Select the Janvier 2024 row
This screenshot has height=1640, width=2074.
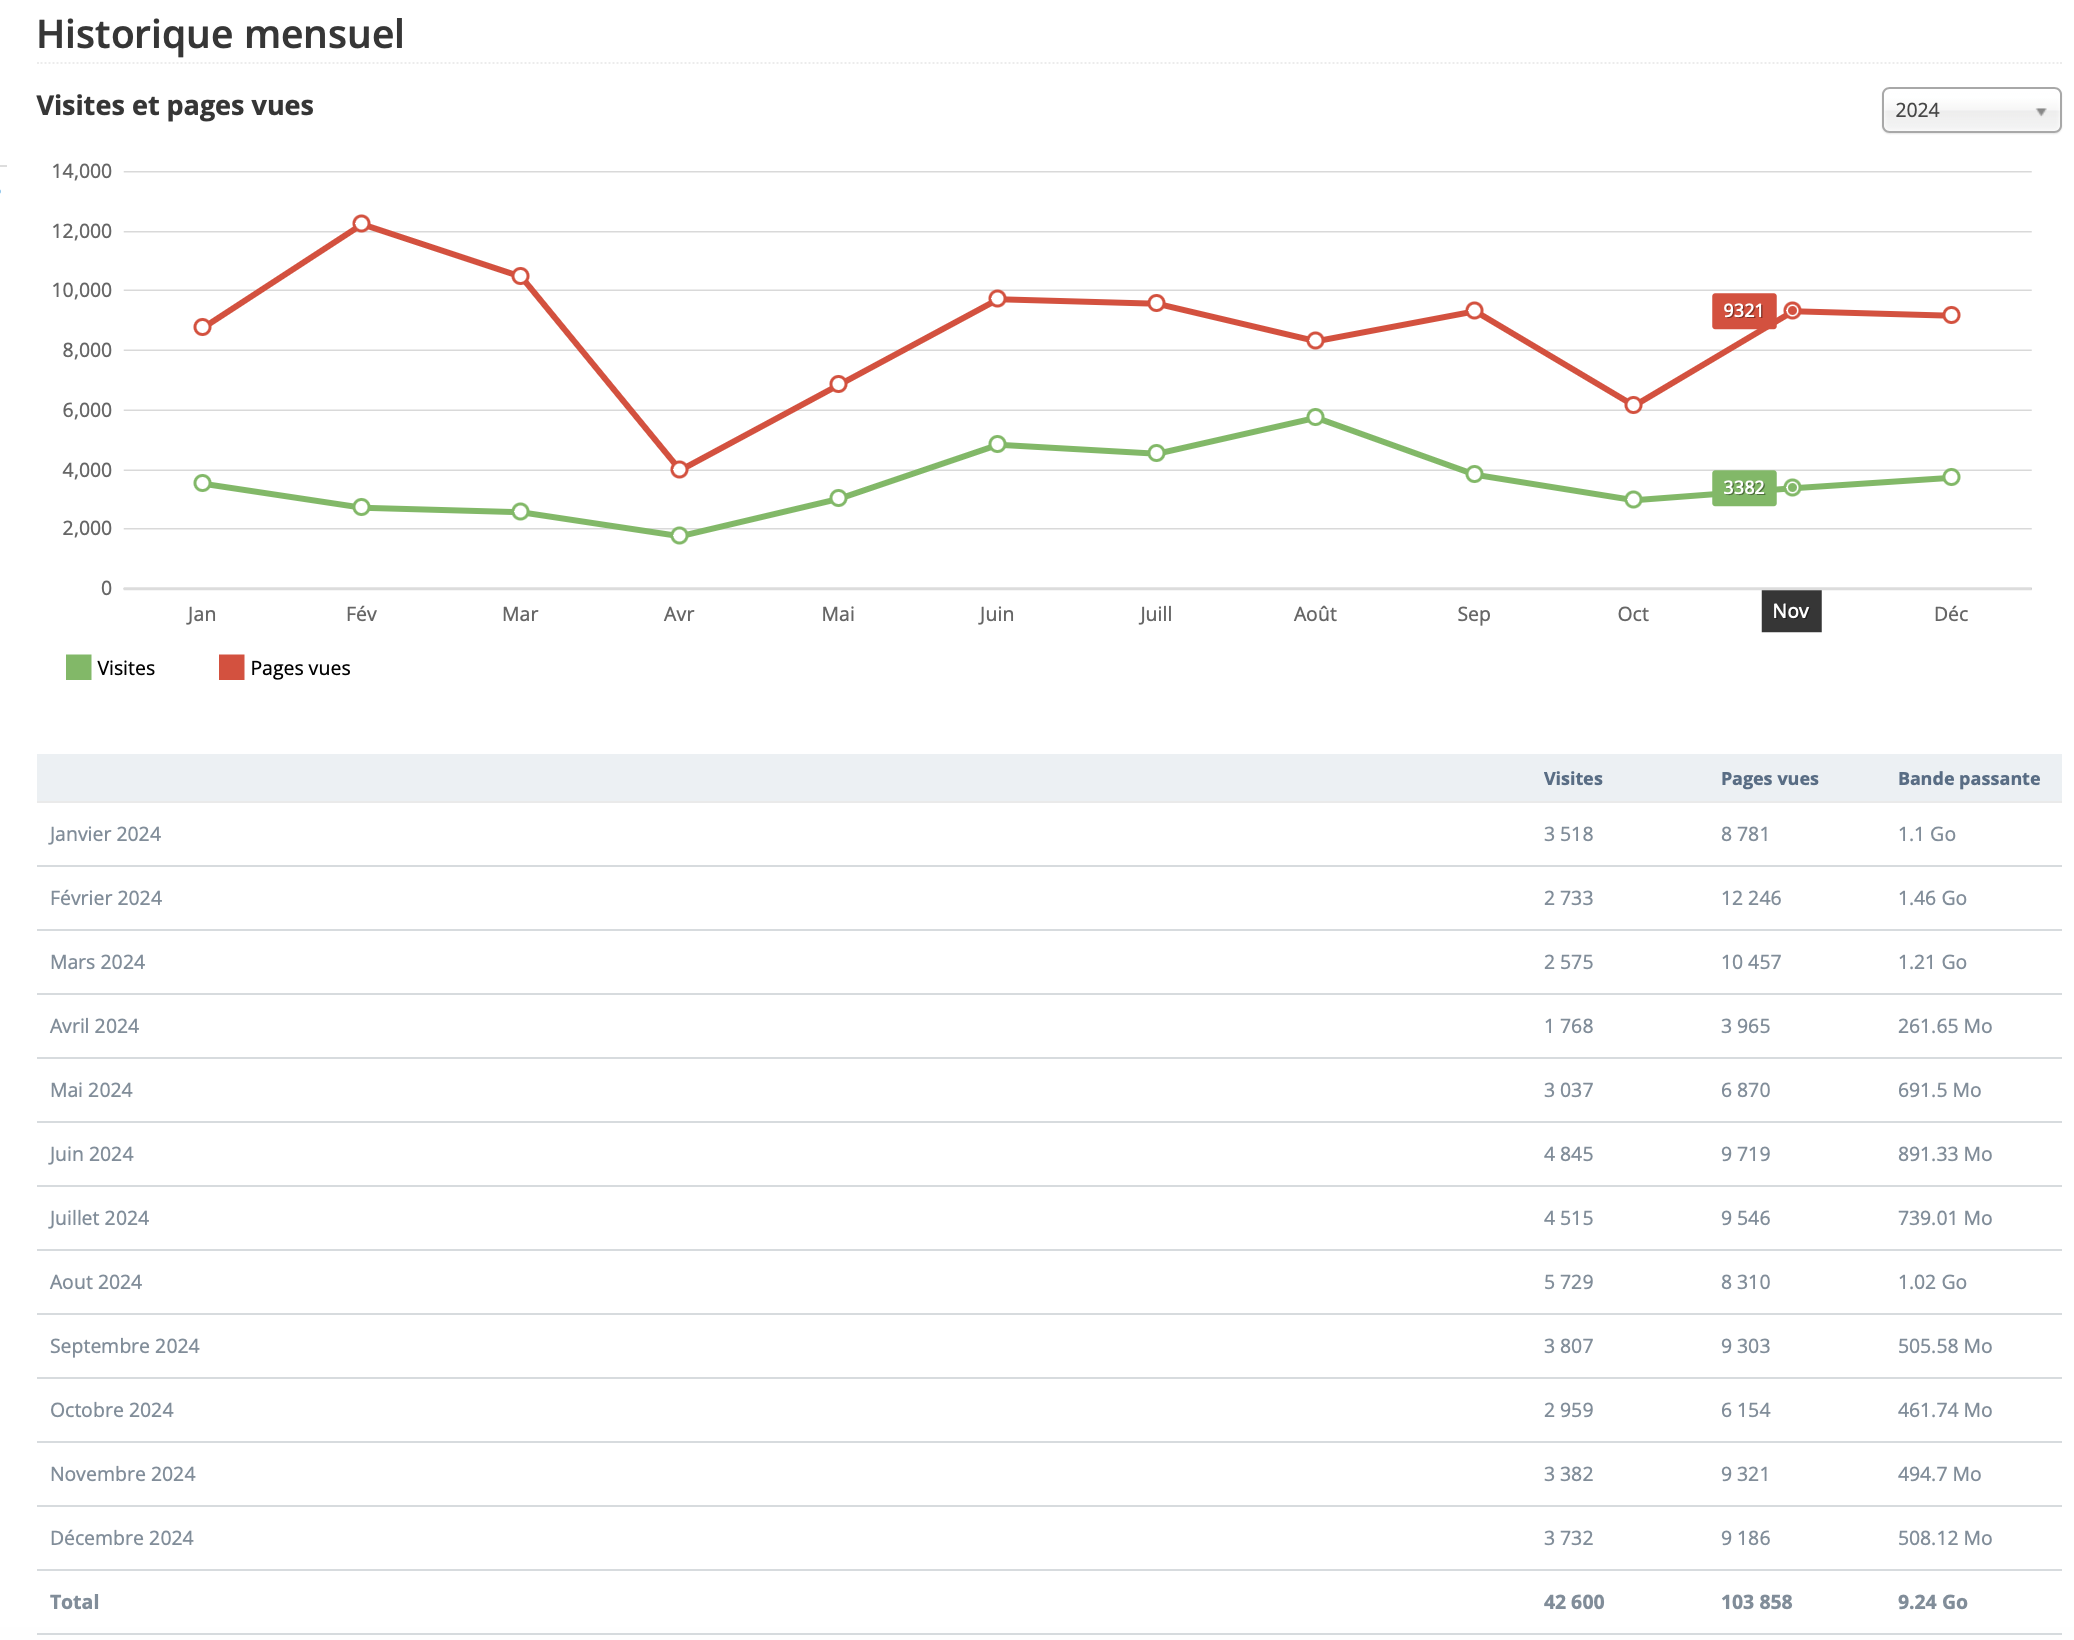coord(1049,834)
